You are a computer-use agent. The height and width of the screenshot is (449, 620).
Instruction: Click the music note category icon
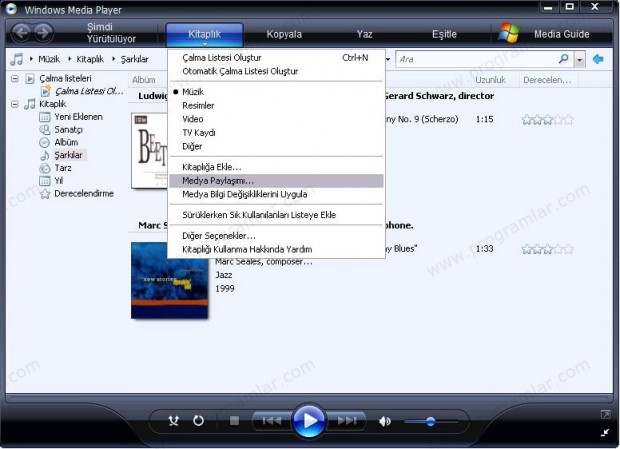(x=17, y=59)
